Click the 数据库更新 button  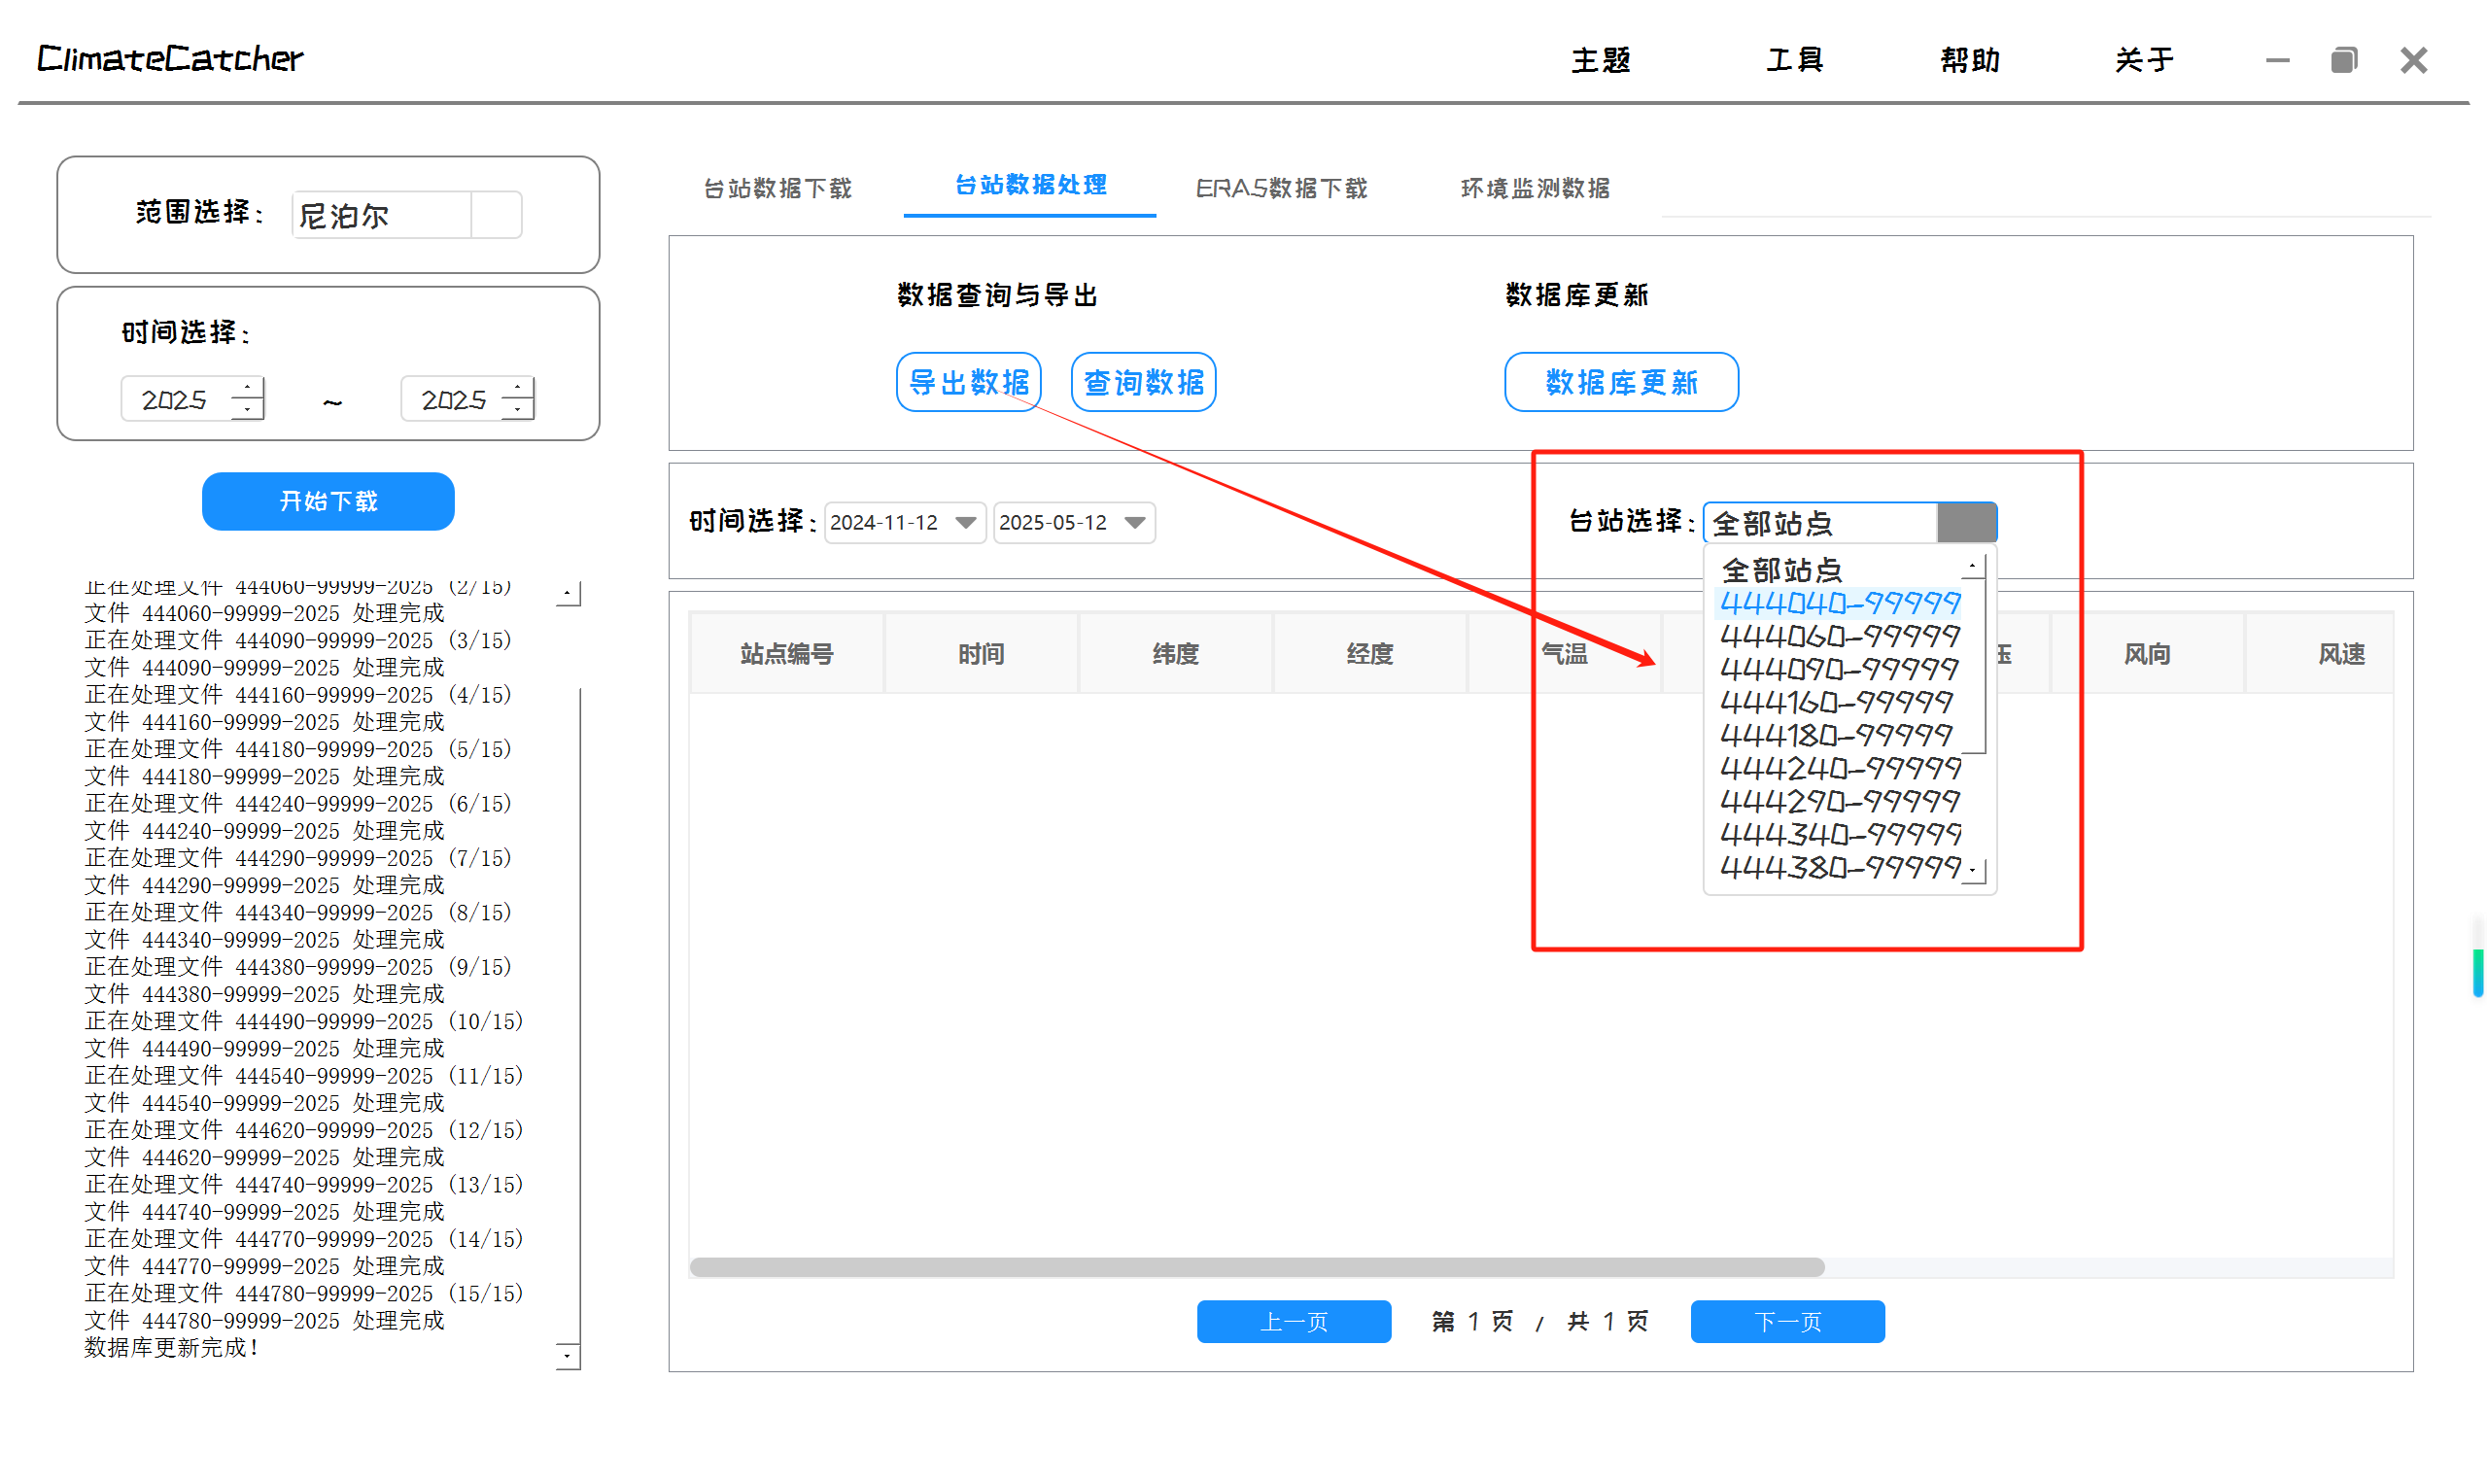point(1621,382)
